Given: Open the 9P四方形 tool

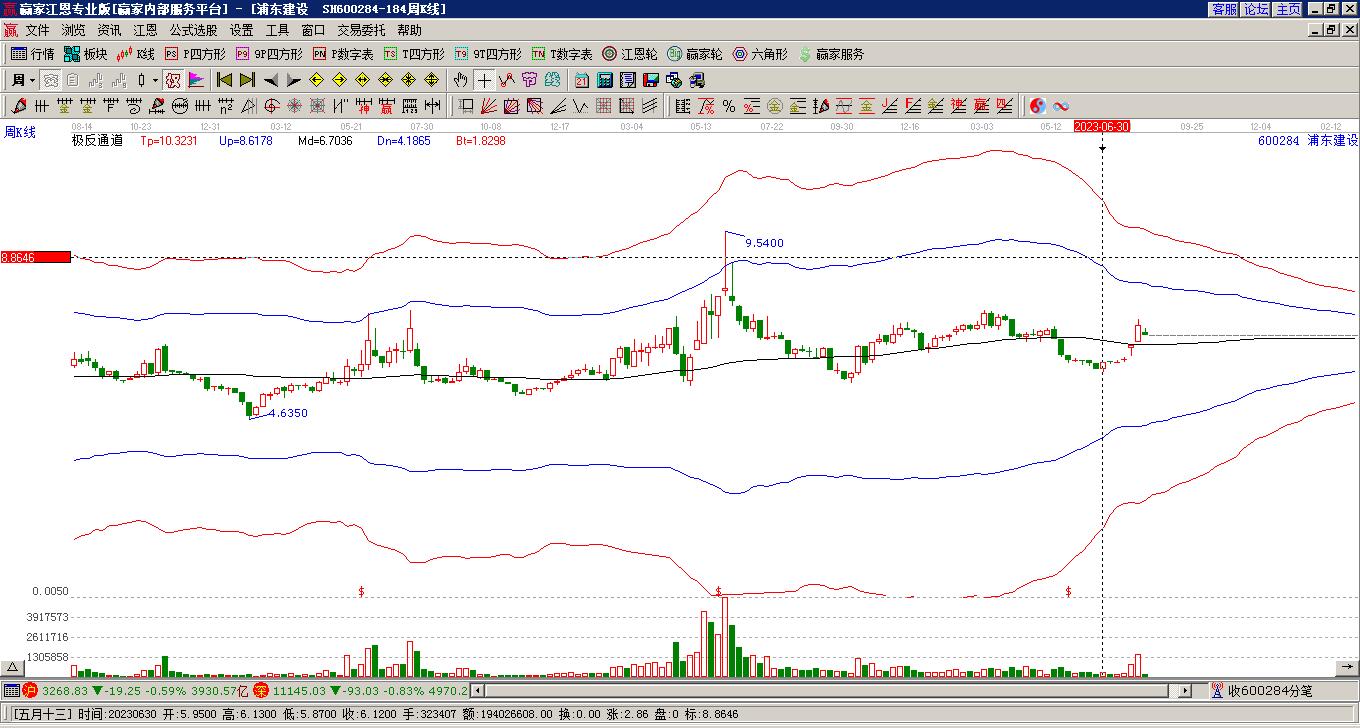Looking at the screenshot, I should coord(269,54).
